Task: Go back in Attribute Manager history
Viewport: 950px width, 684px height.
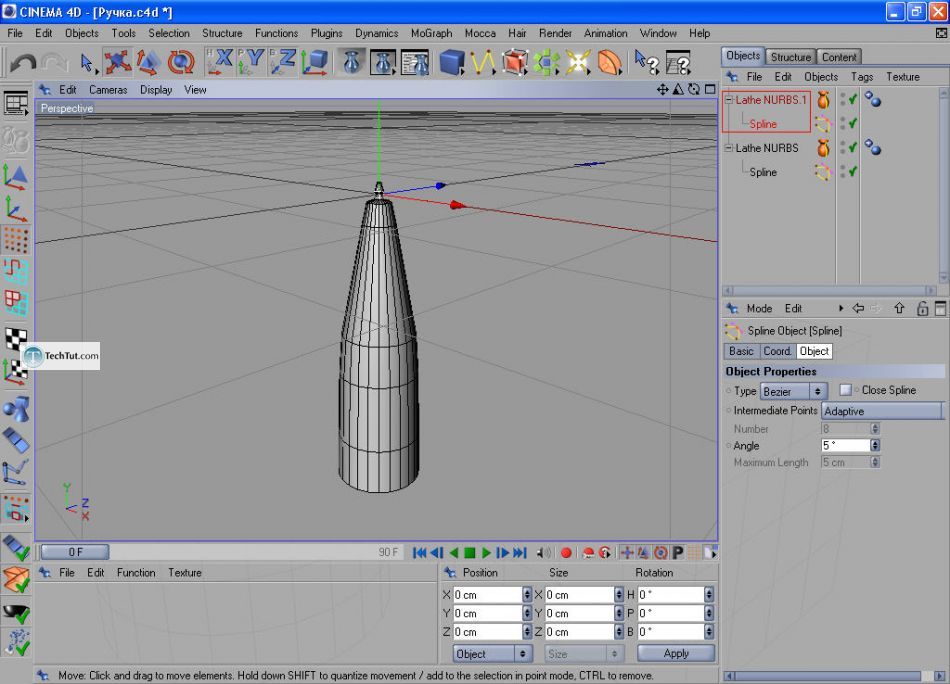Action: pos(859,308)
